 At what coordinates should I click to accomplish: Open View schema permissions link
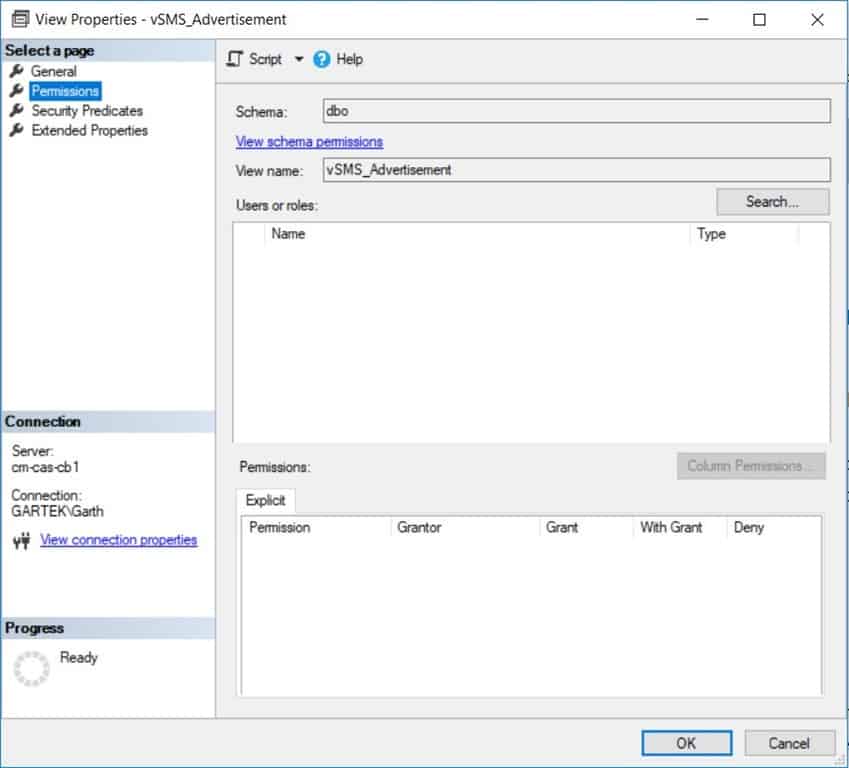coord(309,141)
